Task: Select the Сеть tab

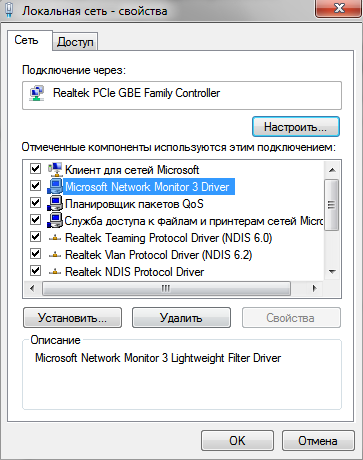Action: pos(27,40)
